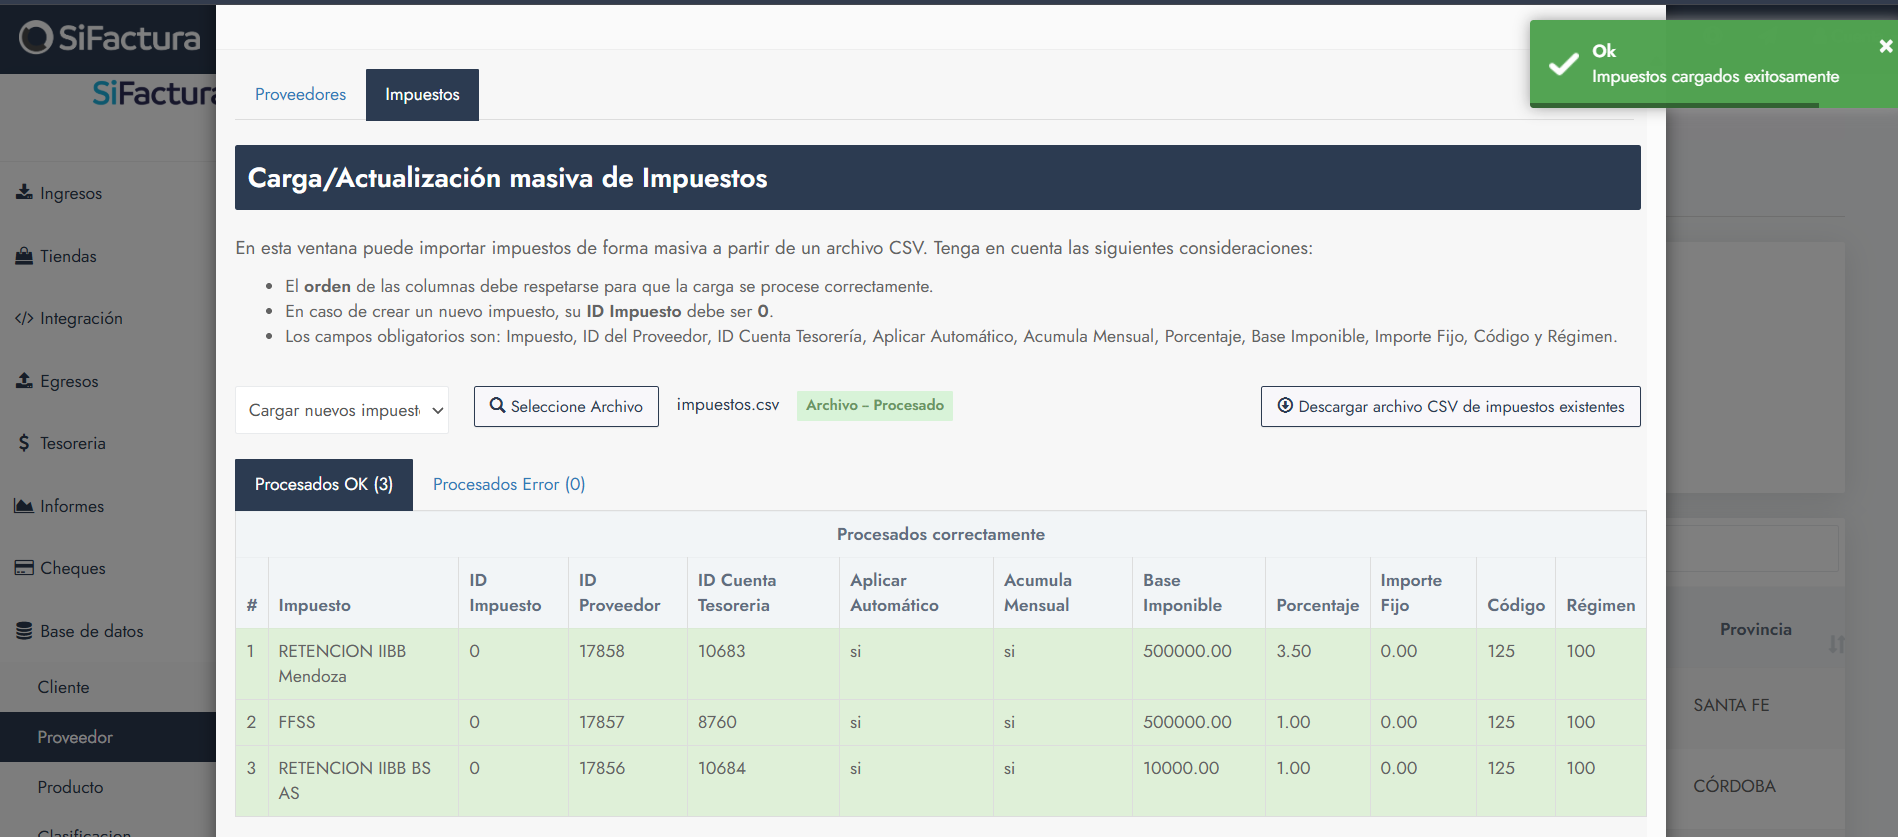The height and width of the screenshot is (837, 1898).
Task: Click the Integración code icon
Action: pyautogui.click(x=24, y=318)
